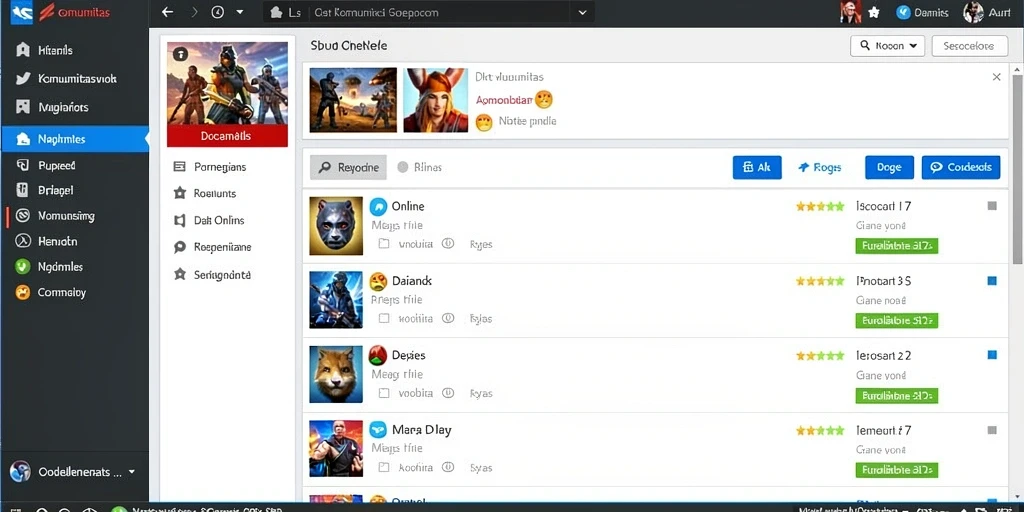The image size is (1024, 512).
Task: Select Naphmles in the left sidebar
Action: point(74,139)
